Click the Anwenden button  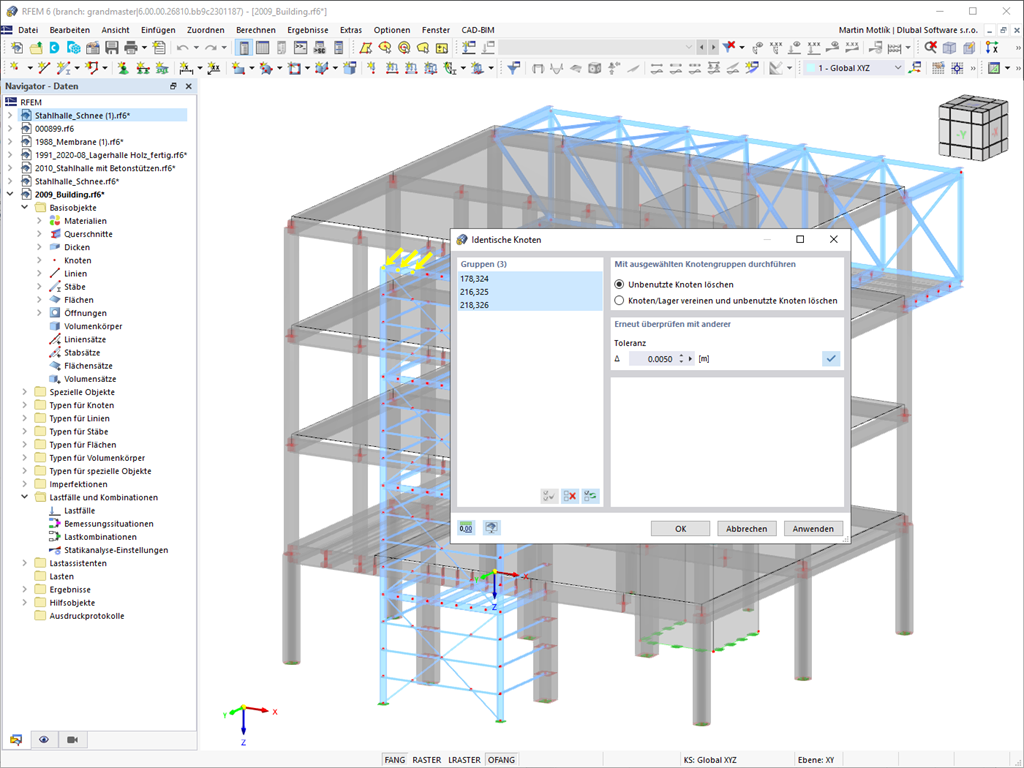[813, 528]
